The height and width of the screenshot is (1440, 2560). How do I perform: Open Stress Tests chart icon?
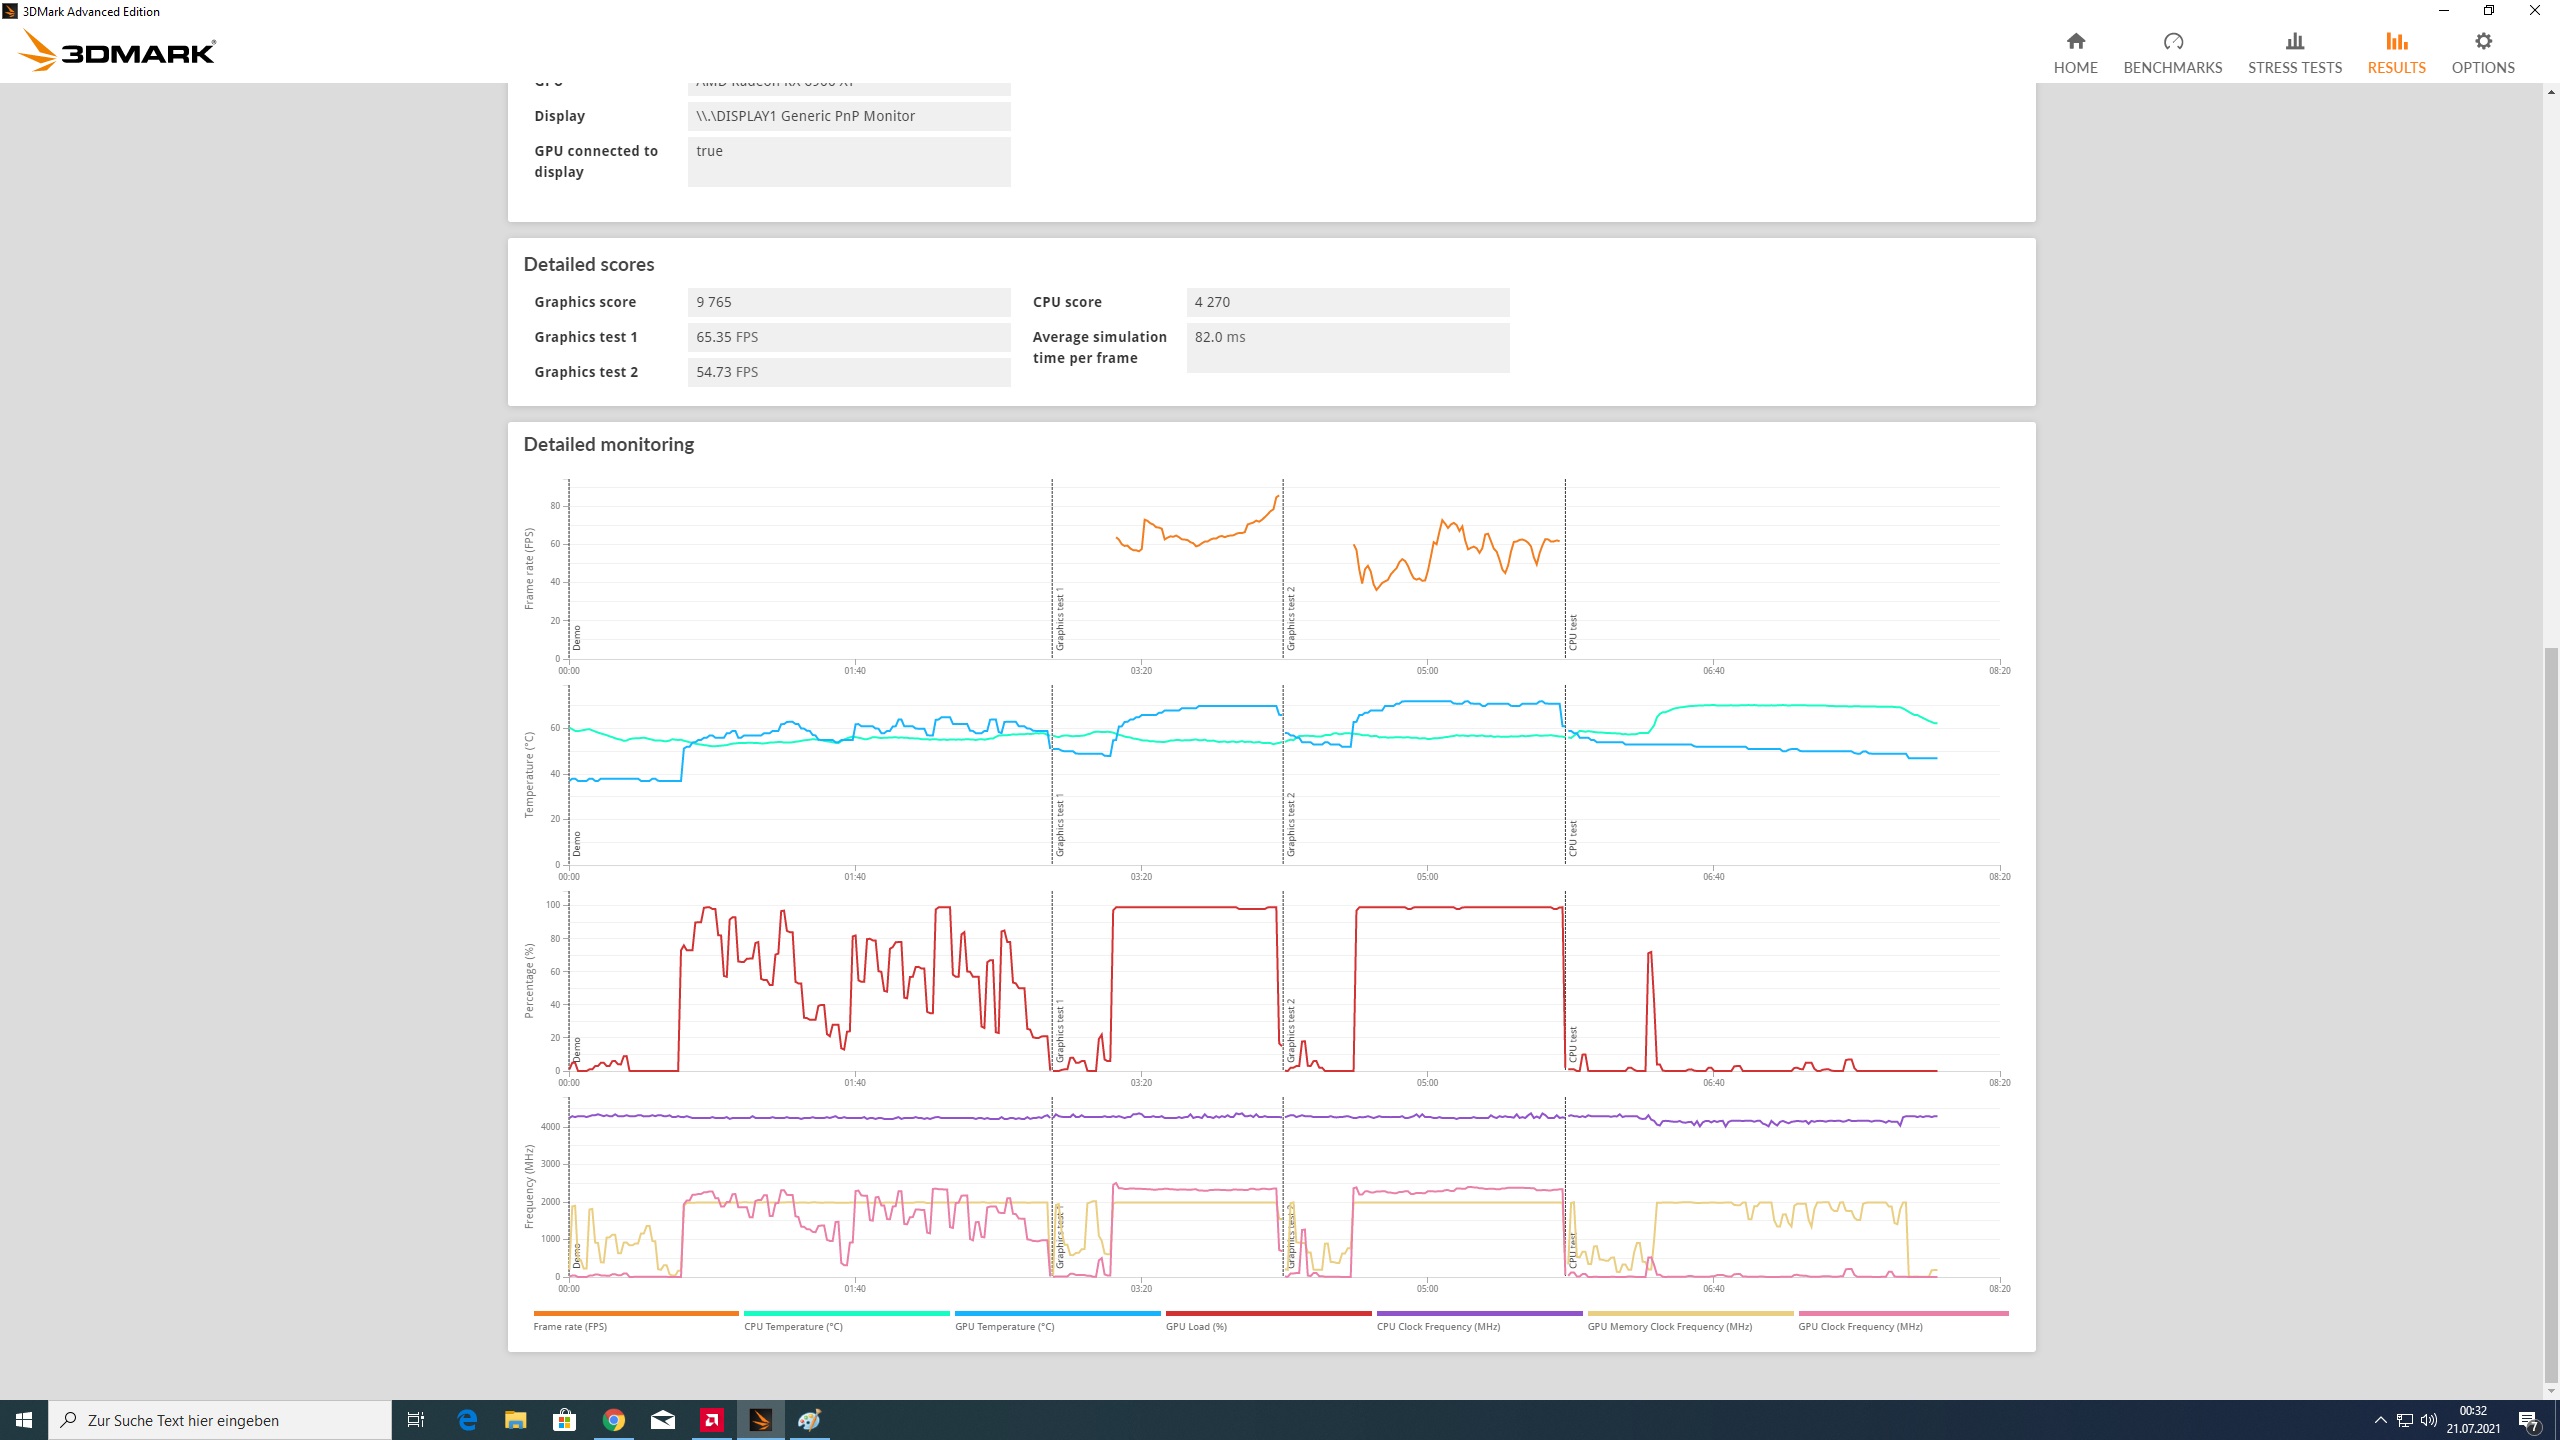coord(2294,41)
